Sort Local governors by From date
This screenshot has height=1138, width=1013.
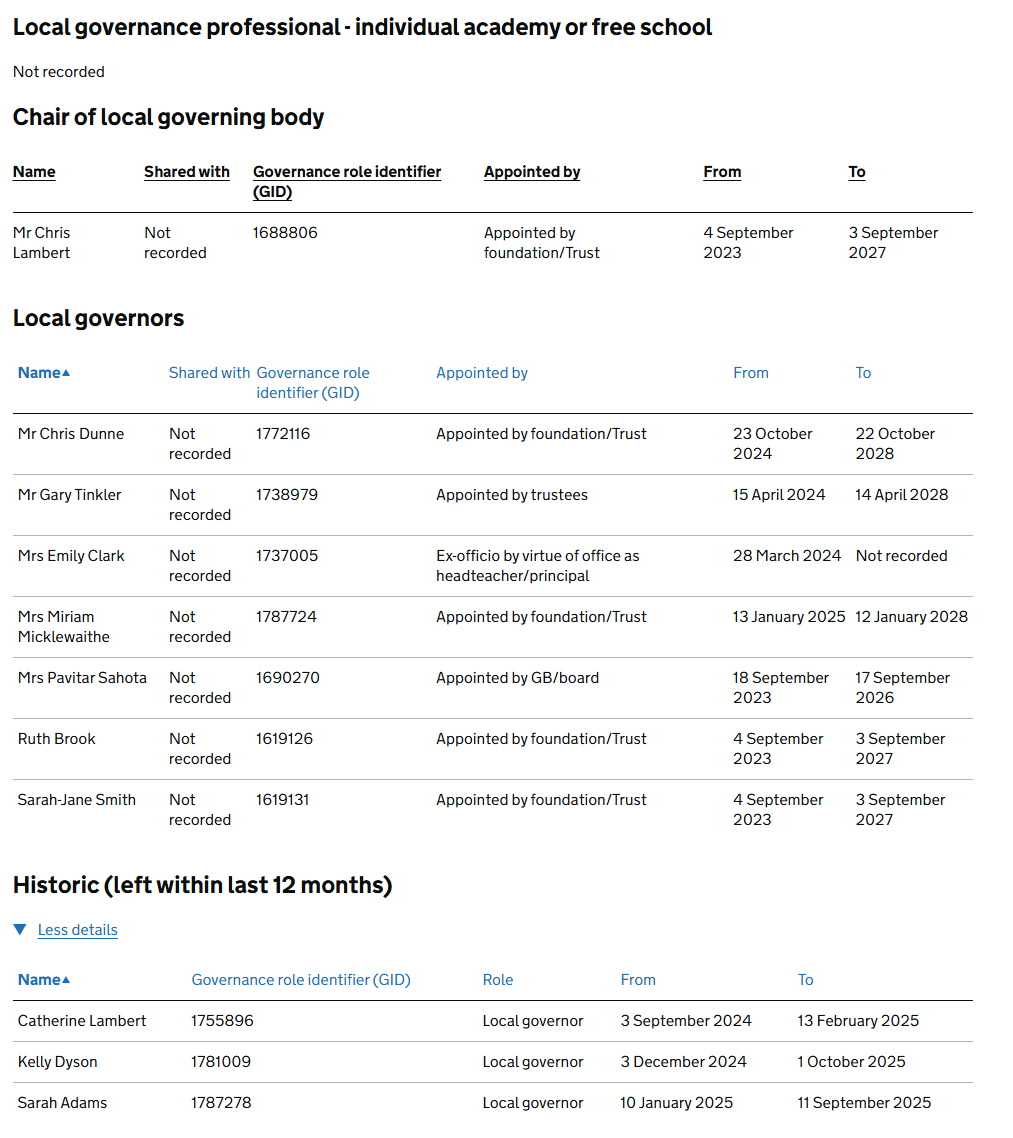point(750,373)
